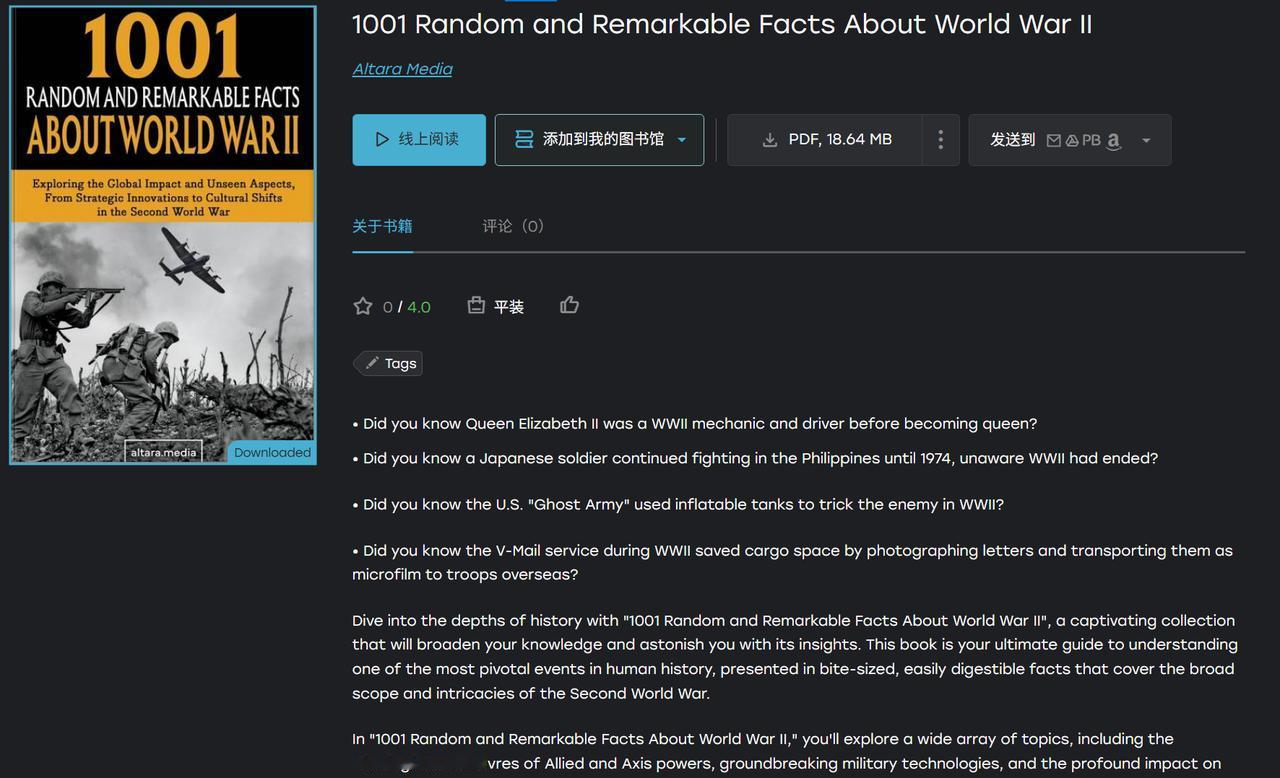Send the book to Google Drive icon
The image size is (1280, 778).
tap(1071, 141)
